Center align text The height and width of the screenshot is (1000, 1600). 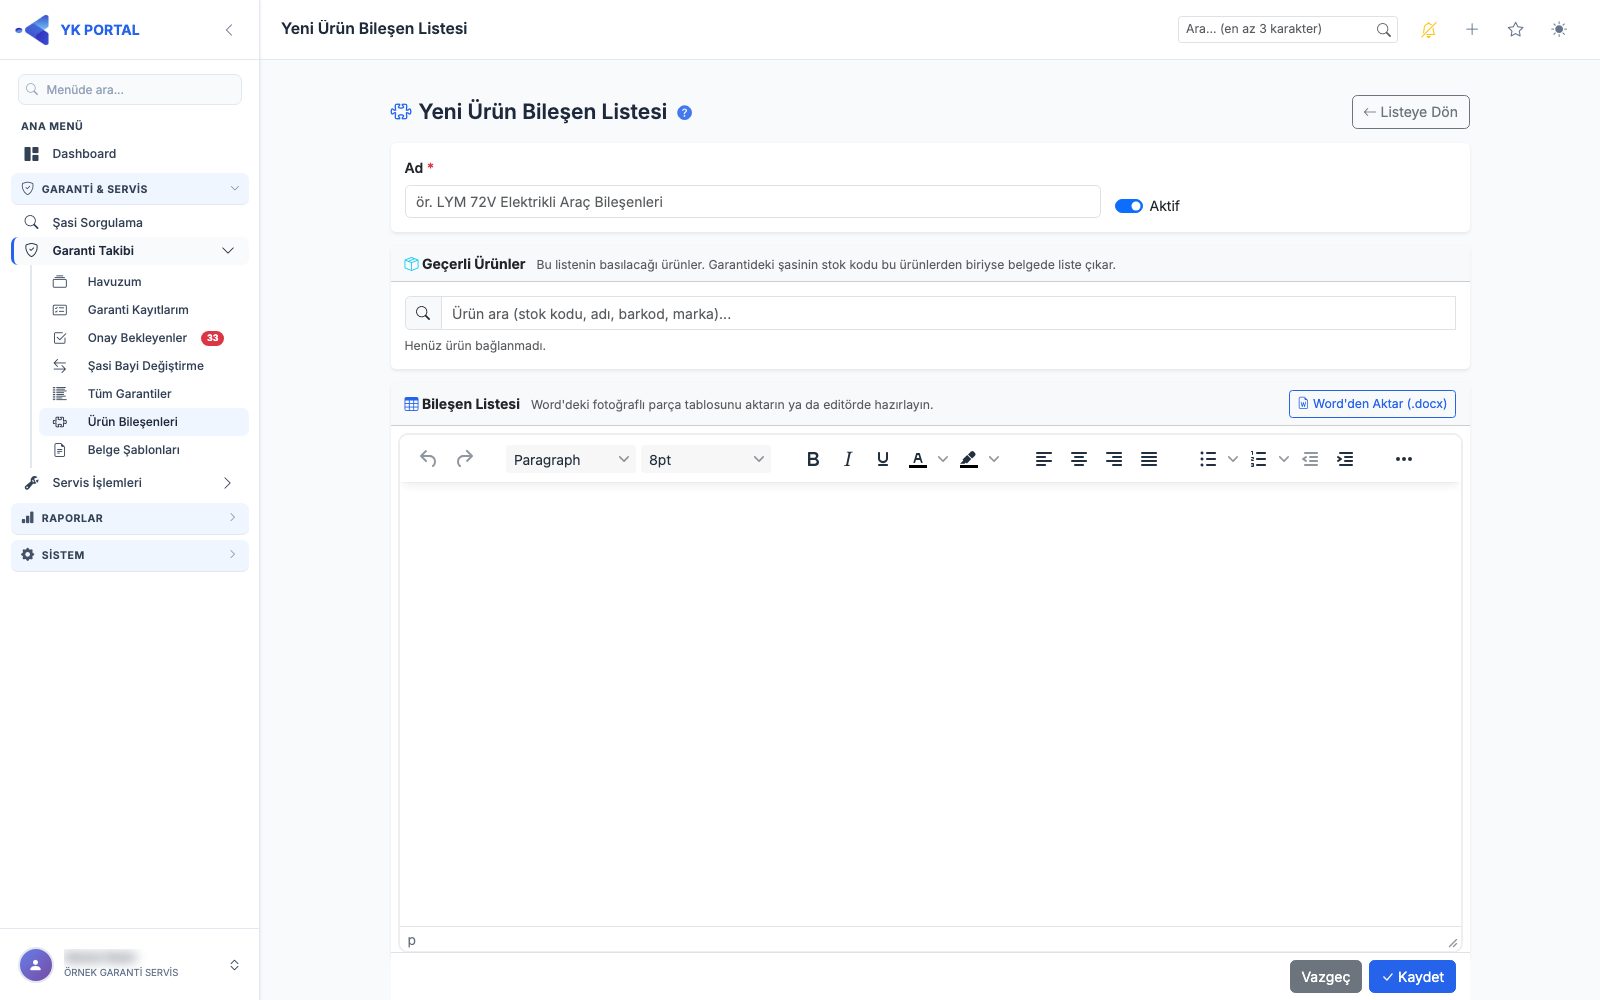coord(1079,459)
